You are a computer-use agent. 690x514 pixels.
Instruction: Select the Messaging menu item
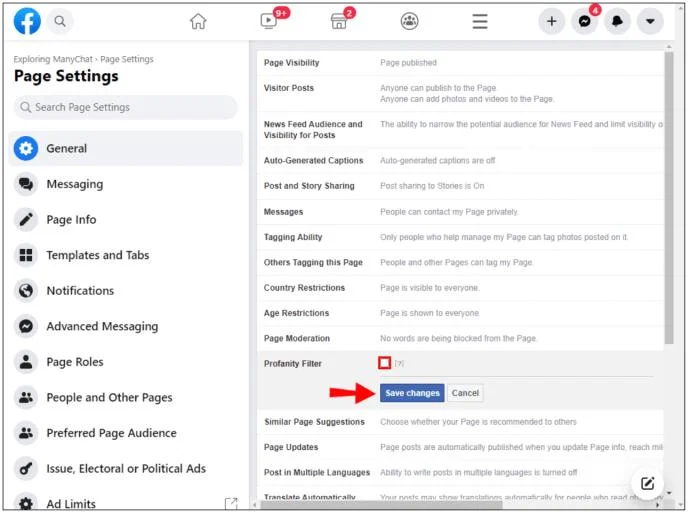point(126,184)
